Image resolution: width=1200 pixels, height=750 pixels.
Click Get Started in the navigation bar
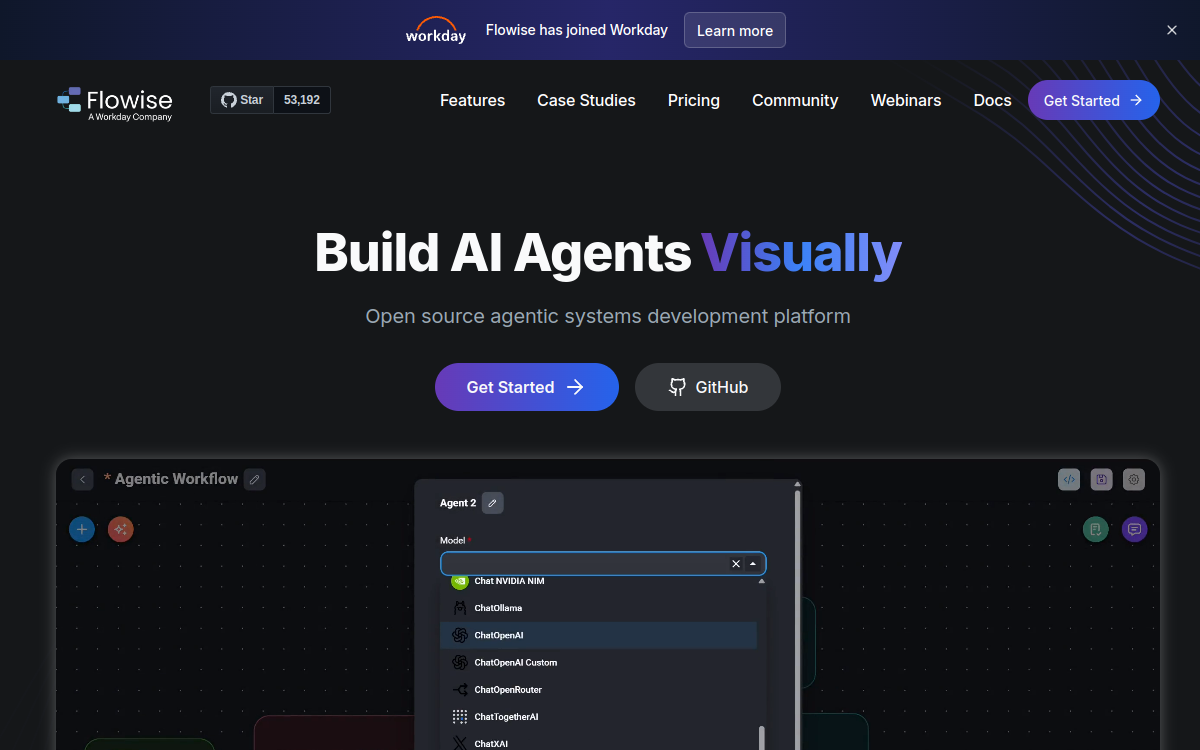click(1093, 100)
